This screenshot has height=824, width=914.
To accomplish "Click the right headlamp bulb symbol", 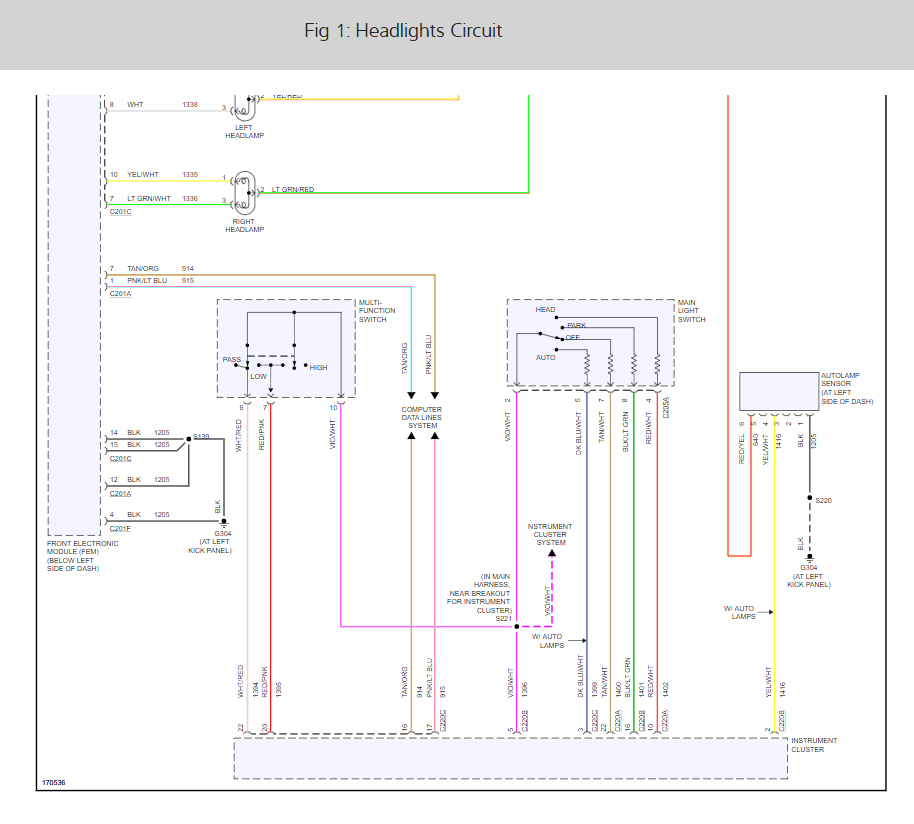I will pos(243,195).
